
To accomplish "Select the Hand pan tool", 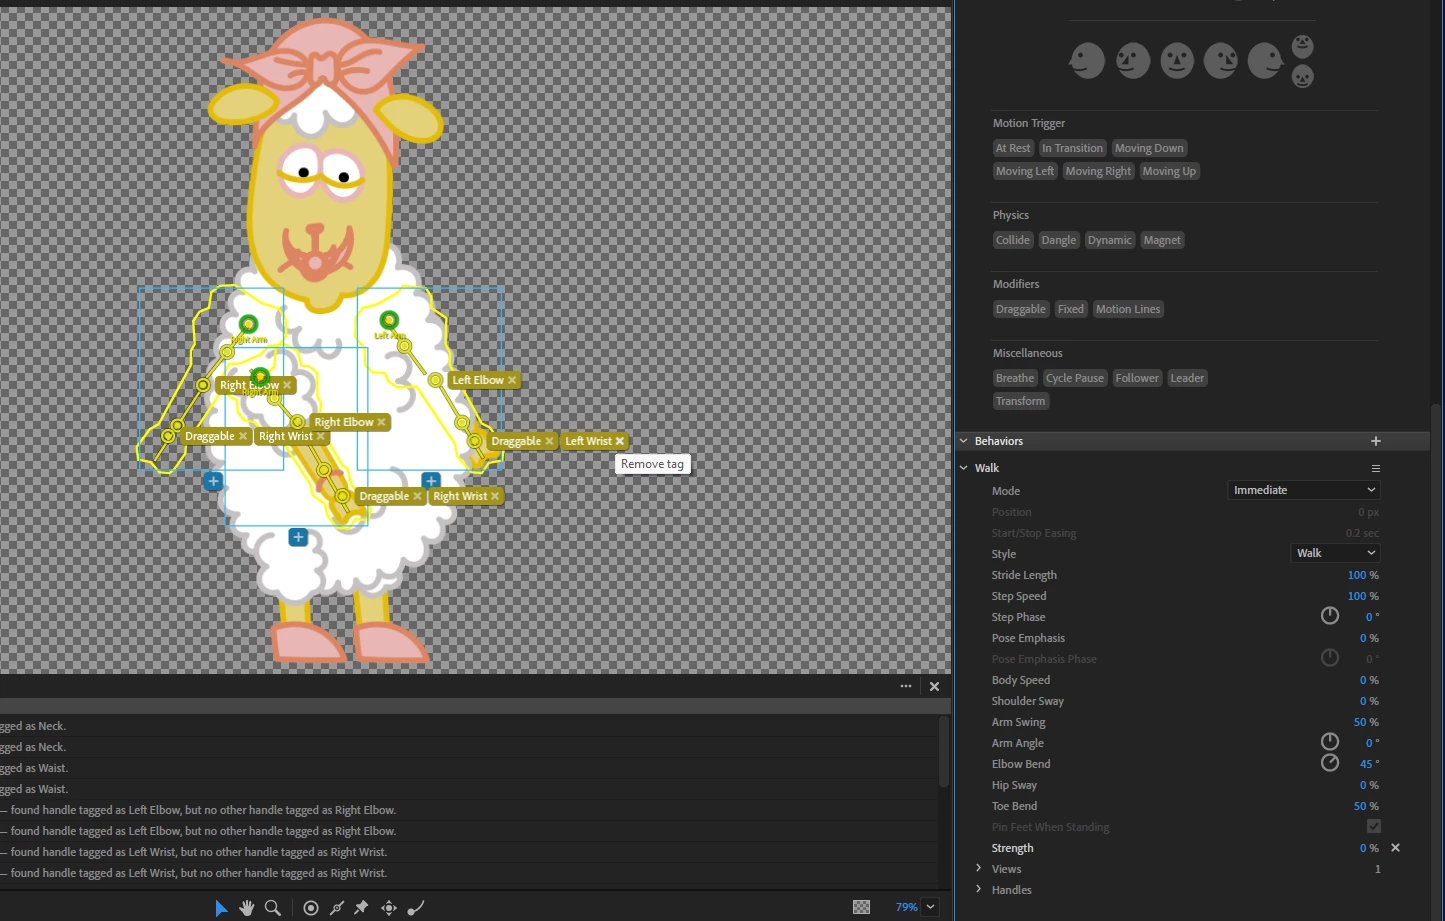I will [x=247, y=908].
